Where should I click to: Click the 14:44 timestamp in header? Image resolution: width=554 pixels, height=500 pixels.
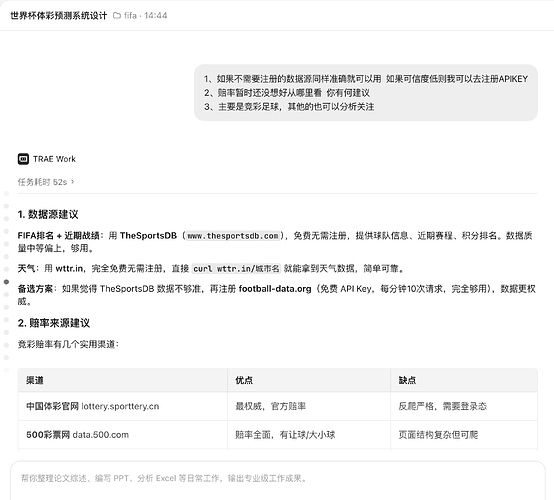click(x=155, y=16)
